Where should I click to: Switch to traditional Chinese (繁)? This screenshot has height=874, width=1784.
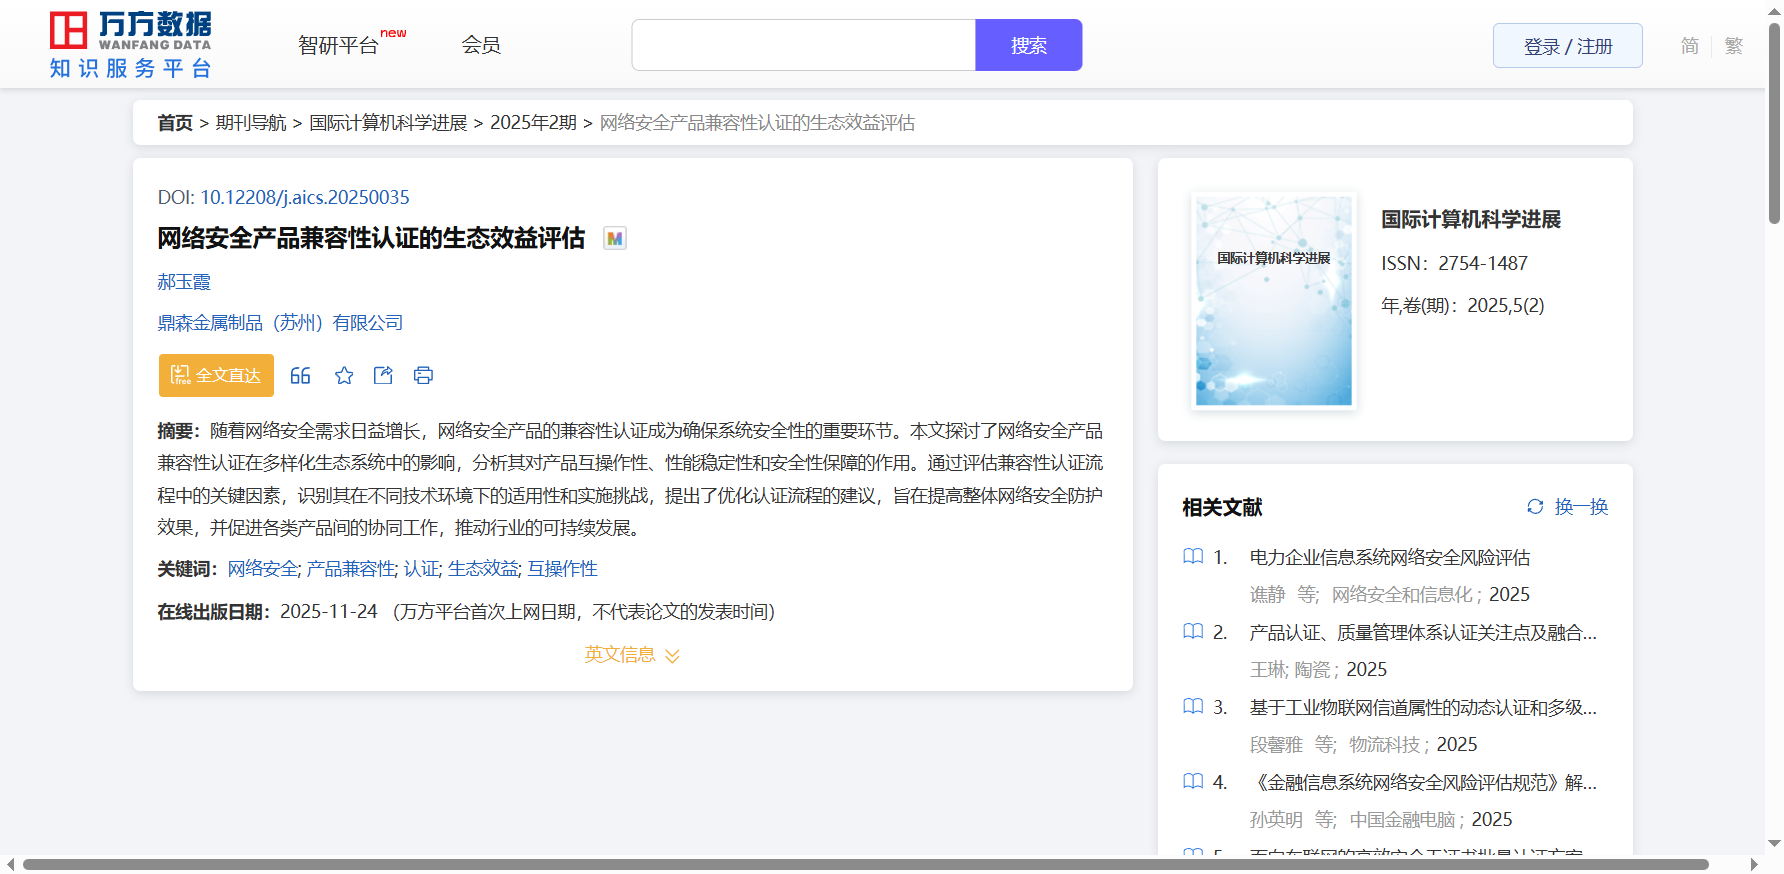[x=1733, y=46]
